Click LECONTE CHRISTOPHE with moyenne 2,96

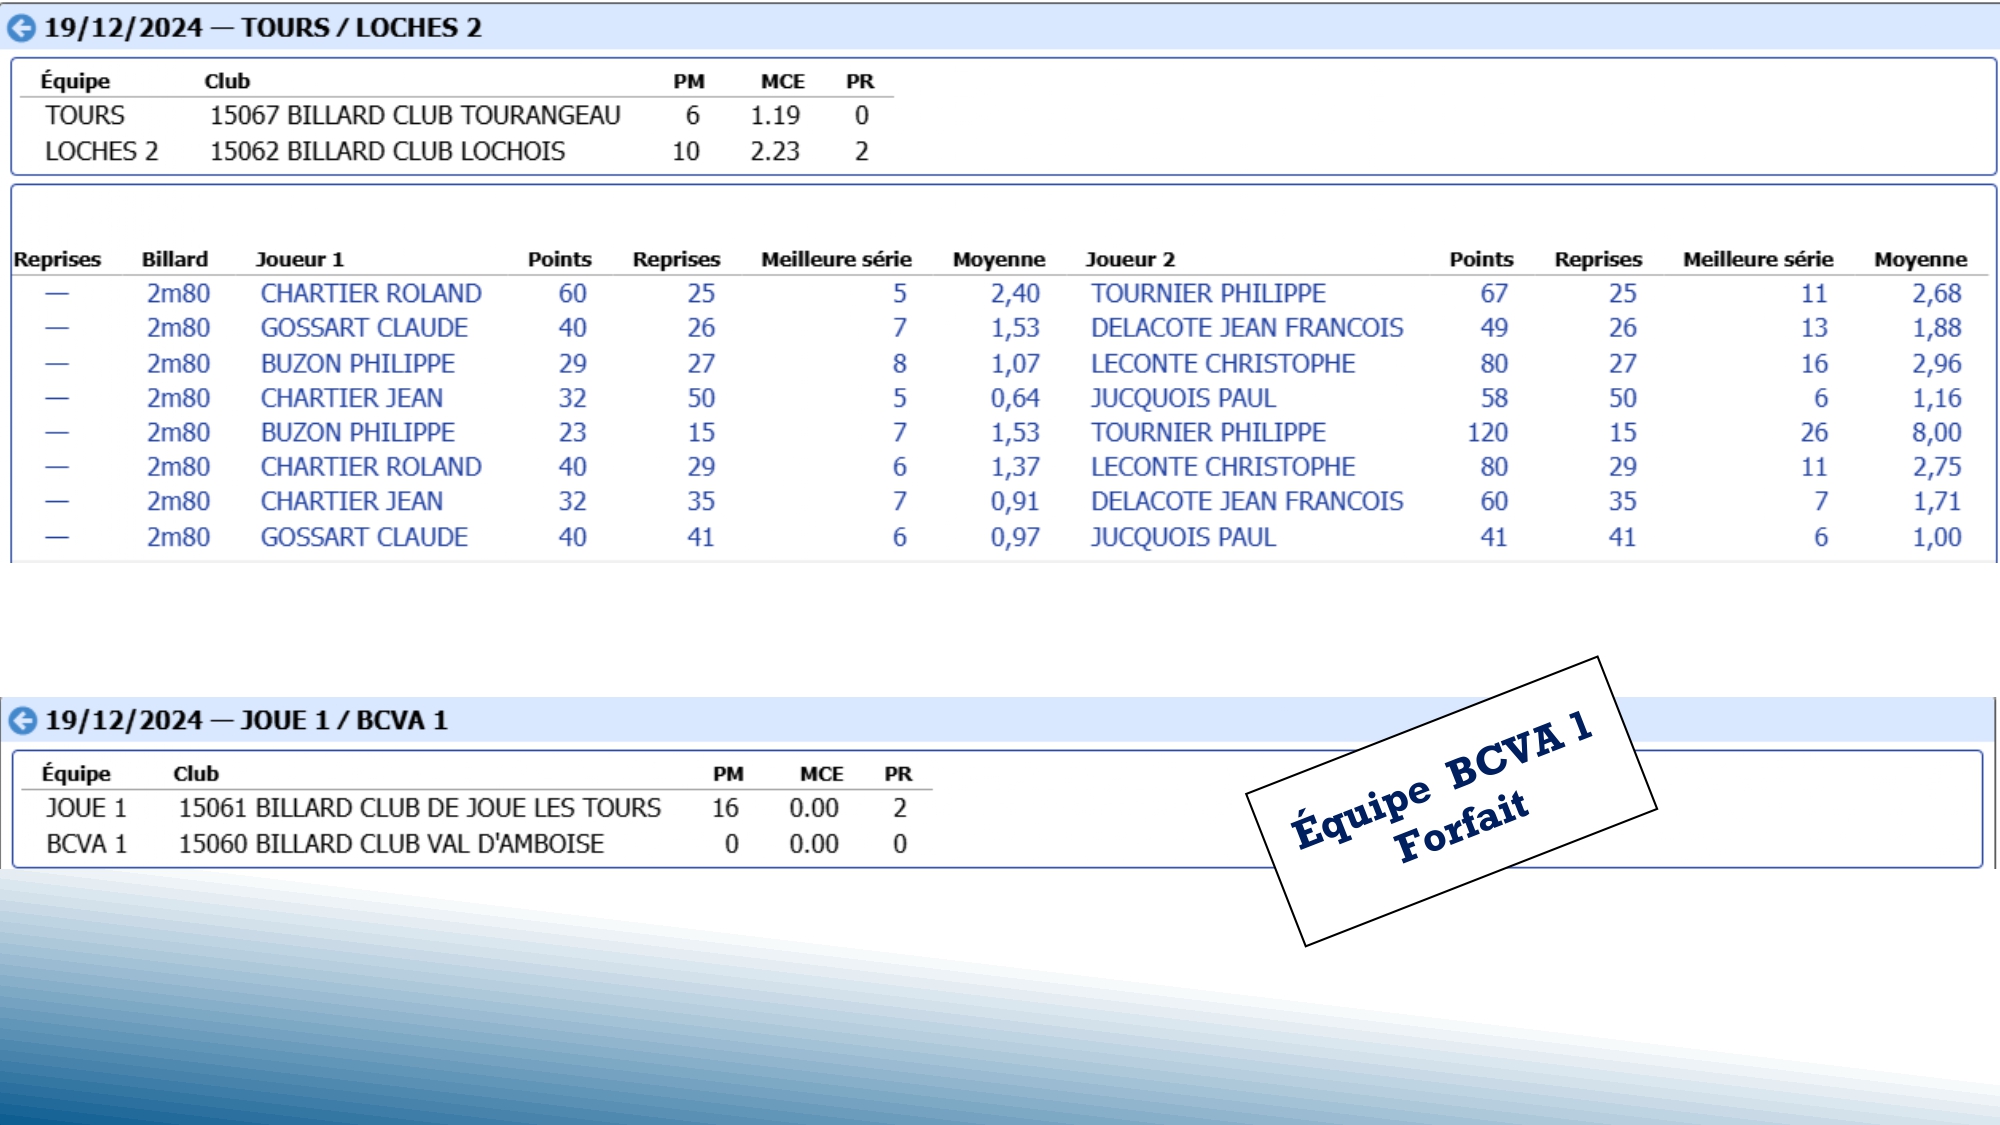pyautogui.click(x=1223, y=364)
